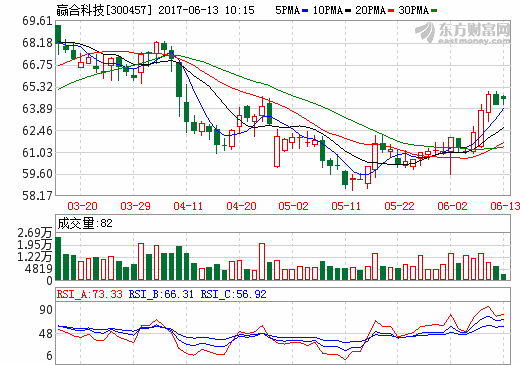Screen dimensions: 520x365
Task: Click the 48 RSI axis label
Action: 46,334
